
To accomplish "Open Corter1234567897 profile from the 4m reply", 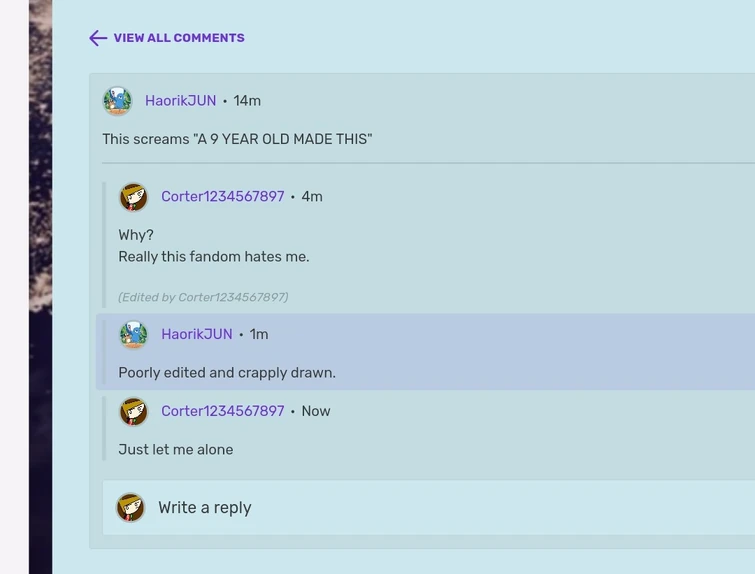I will coord(222,196).
